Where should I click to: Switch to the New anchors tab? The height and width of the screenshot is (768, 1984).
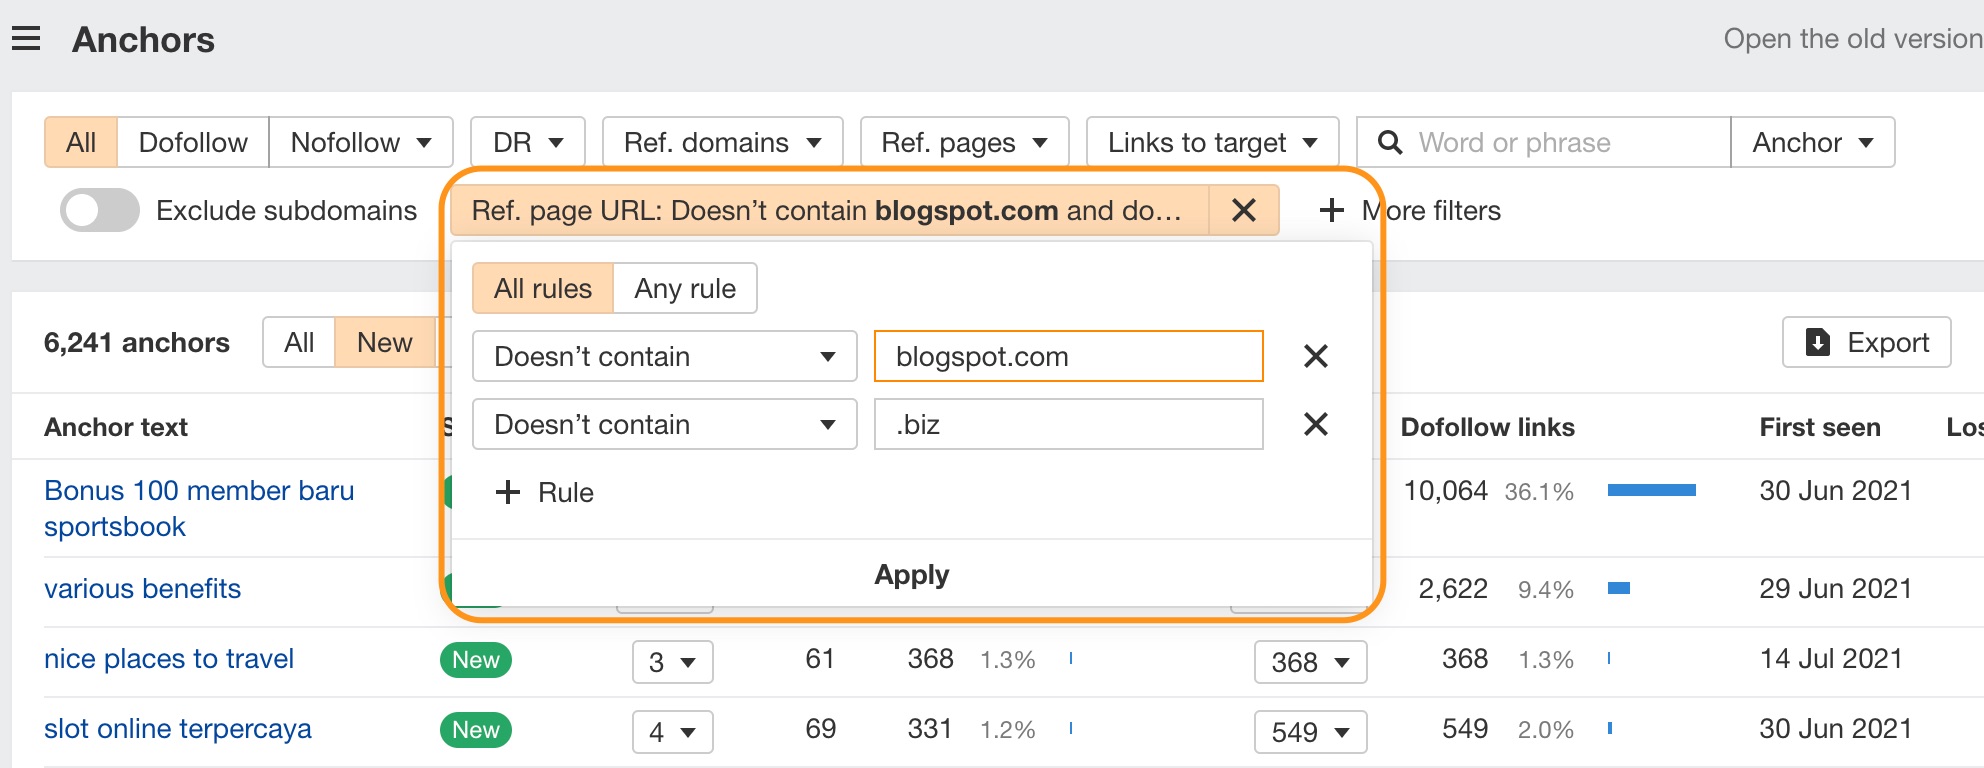coord(384,342)
